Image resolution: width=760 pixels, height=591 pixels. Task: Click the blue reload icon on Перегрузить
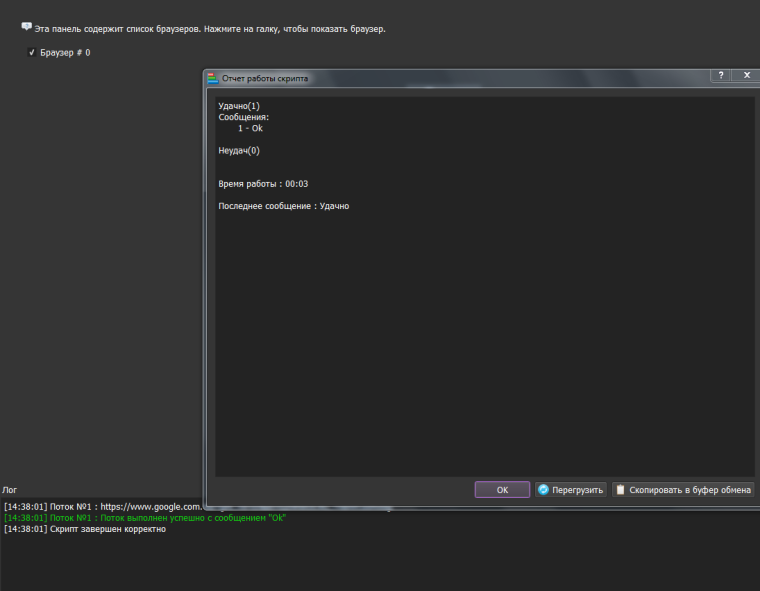tap(543, 490)
